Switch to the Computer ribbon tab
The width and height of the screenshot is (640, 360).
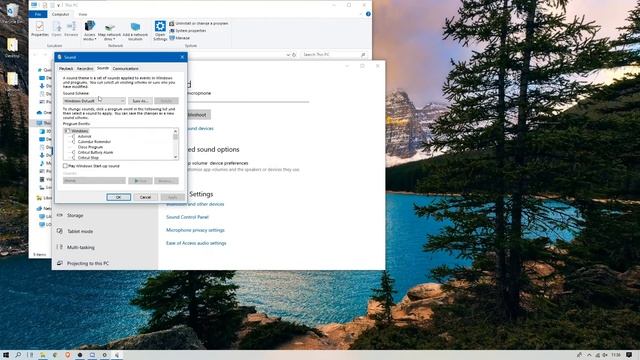60,14
